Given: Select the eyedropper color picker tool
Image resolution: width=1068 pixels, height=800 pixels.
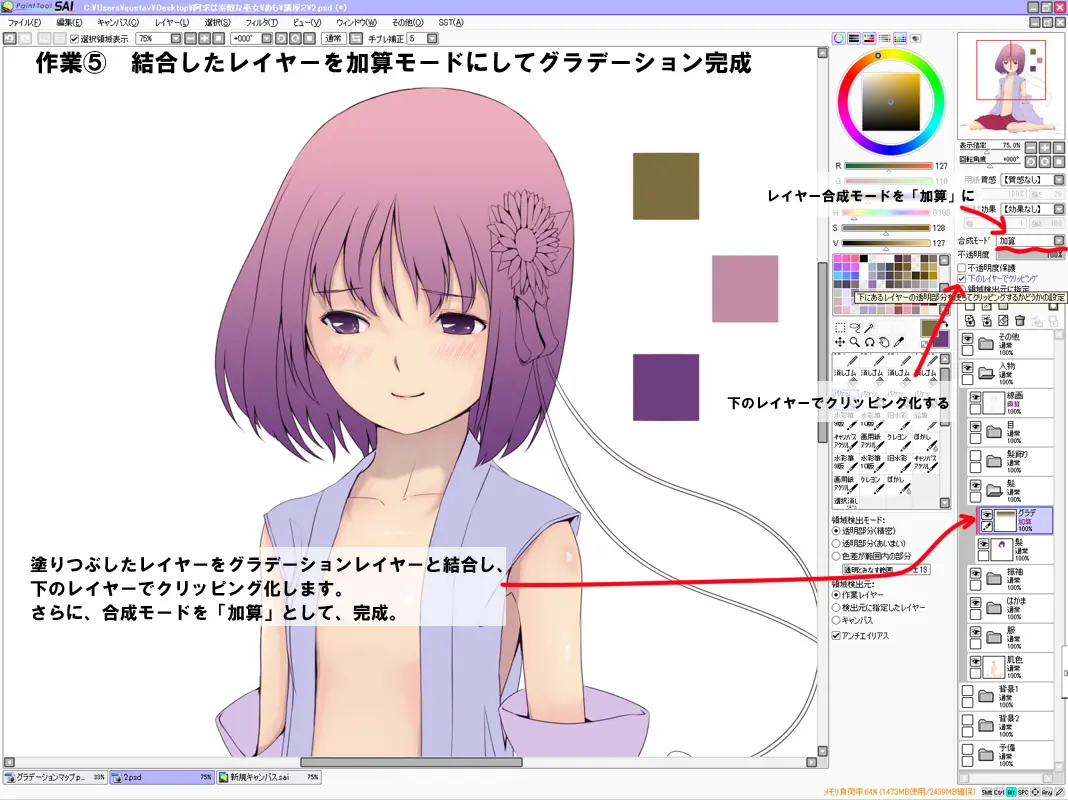Looking at the screenshot, I should [x=899, y=342].
